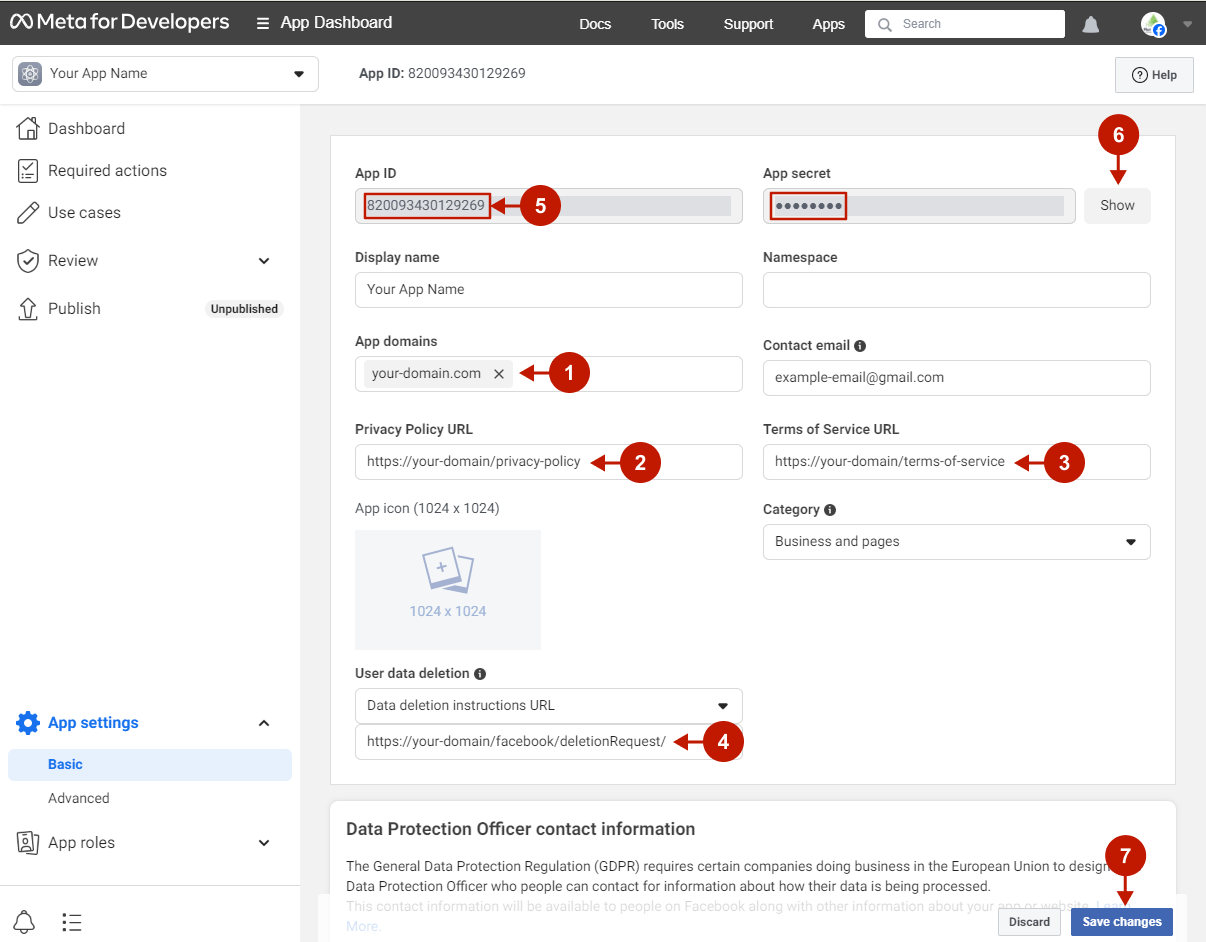This screenshot has width=1206, height=942.
Task: Click the list icon at sidebar bottom
Action: coord(71,922)
